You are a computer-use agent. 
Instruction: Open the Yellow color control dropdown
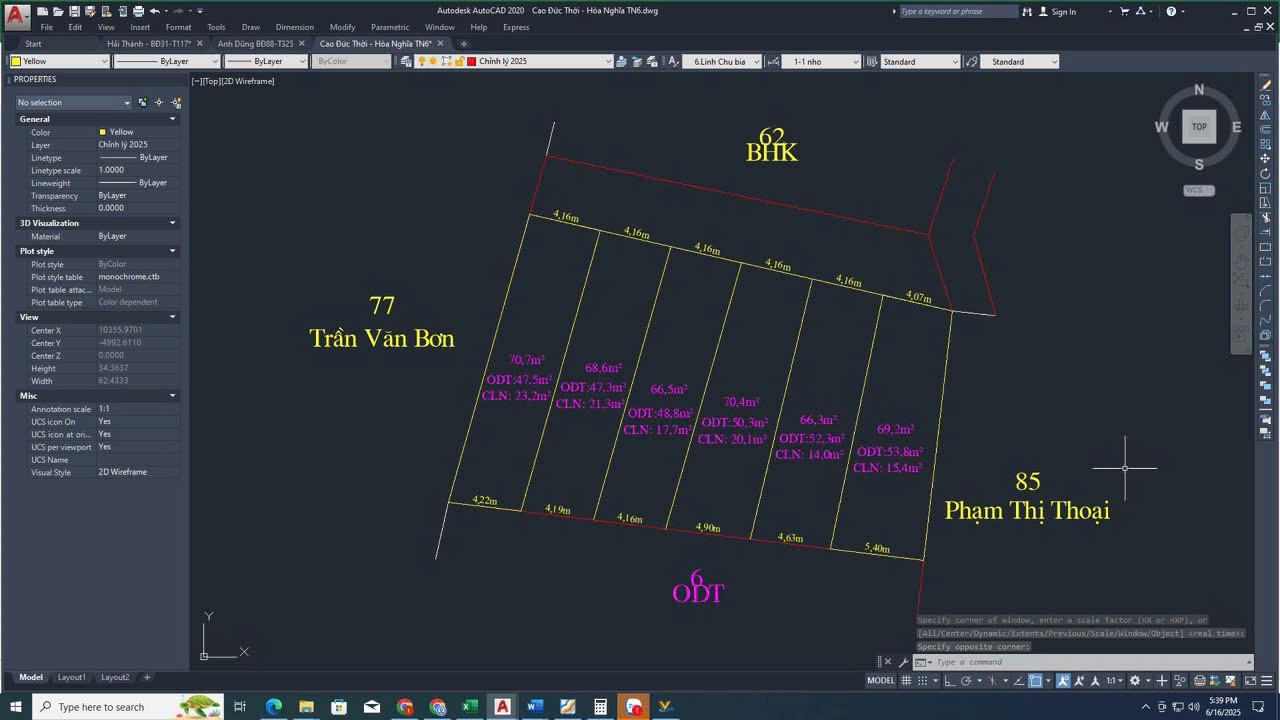coord(104,62)
